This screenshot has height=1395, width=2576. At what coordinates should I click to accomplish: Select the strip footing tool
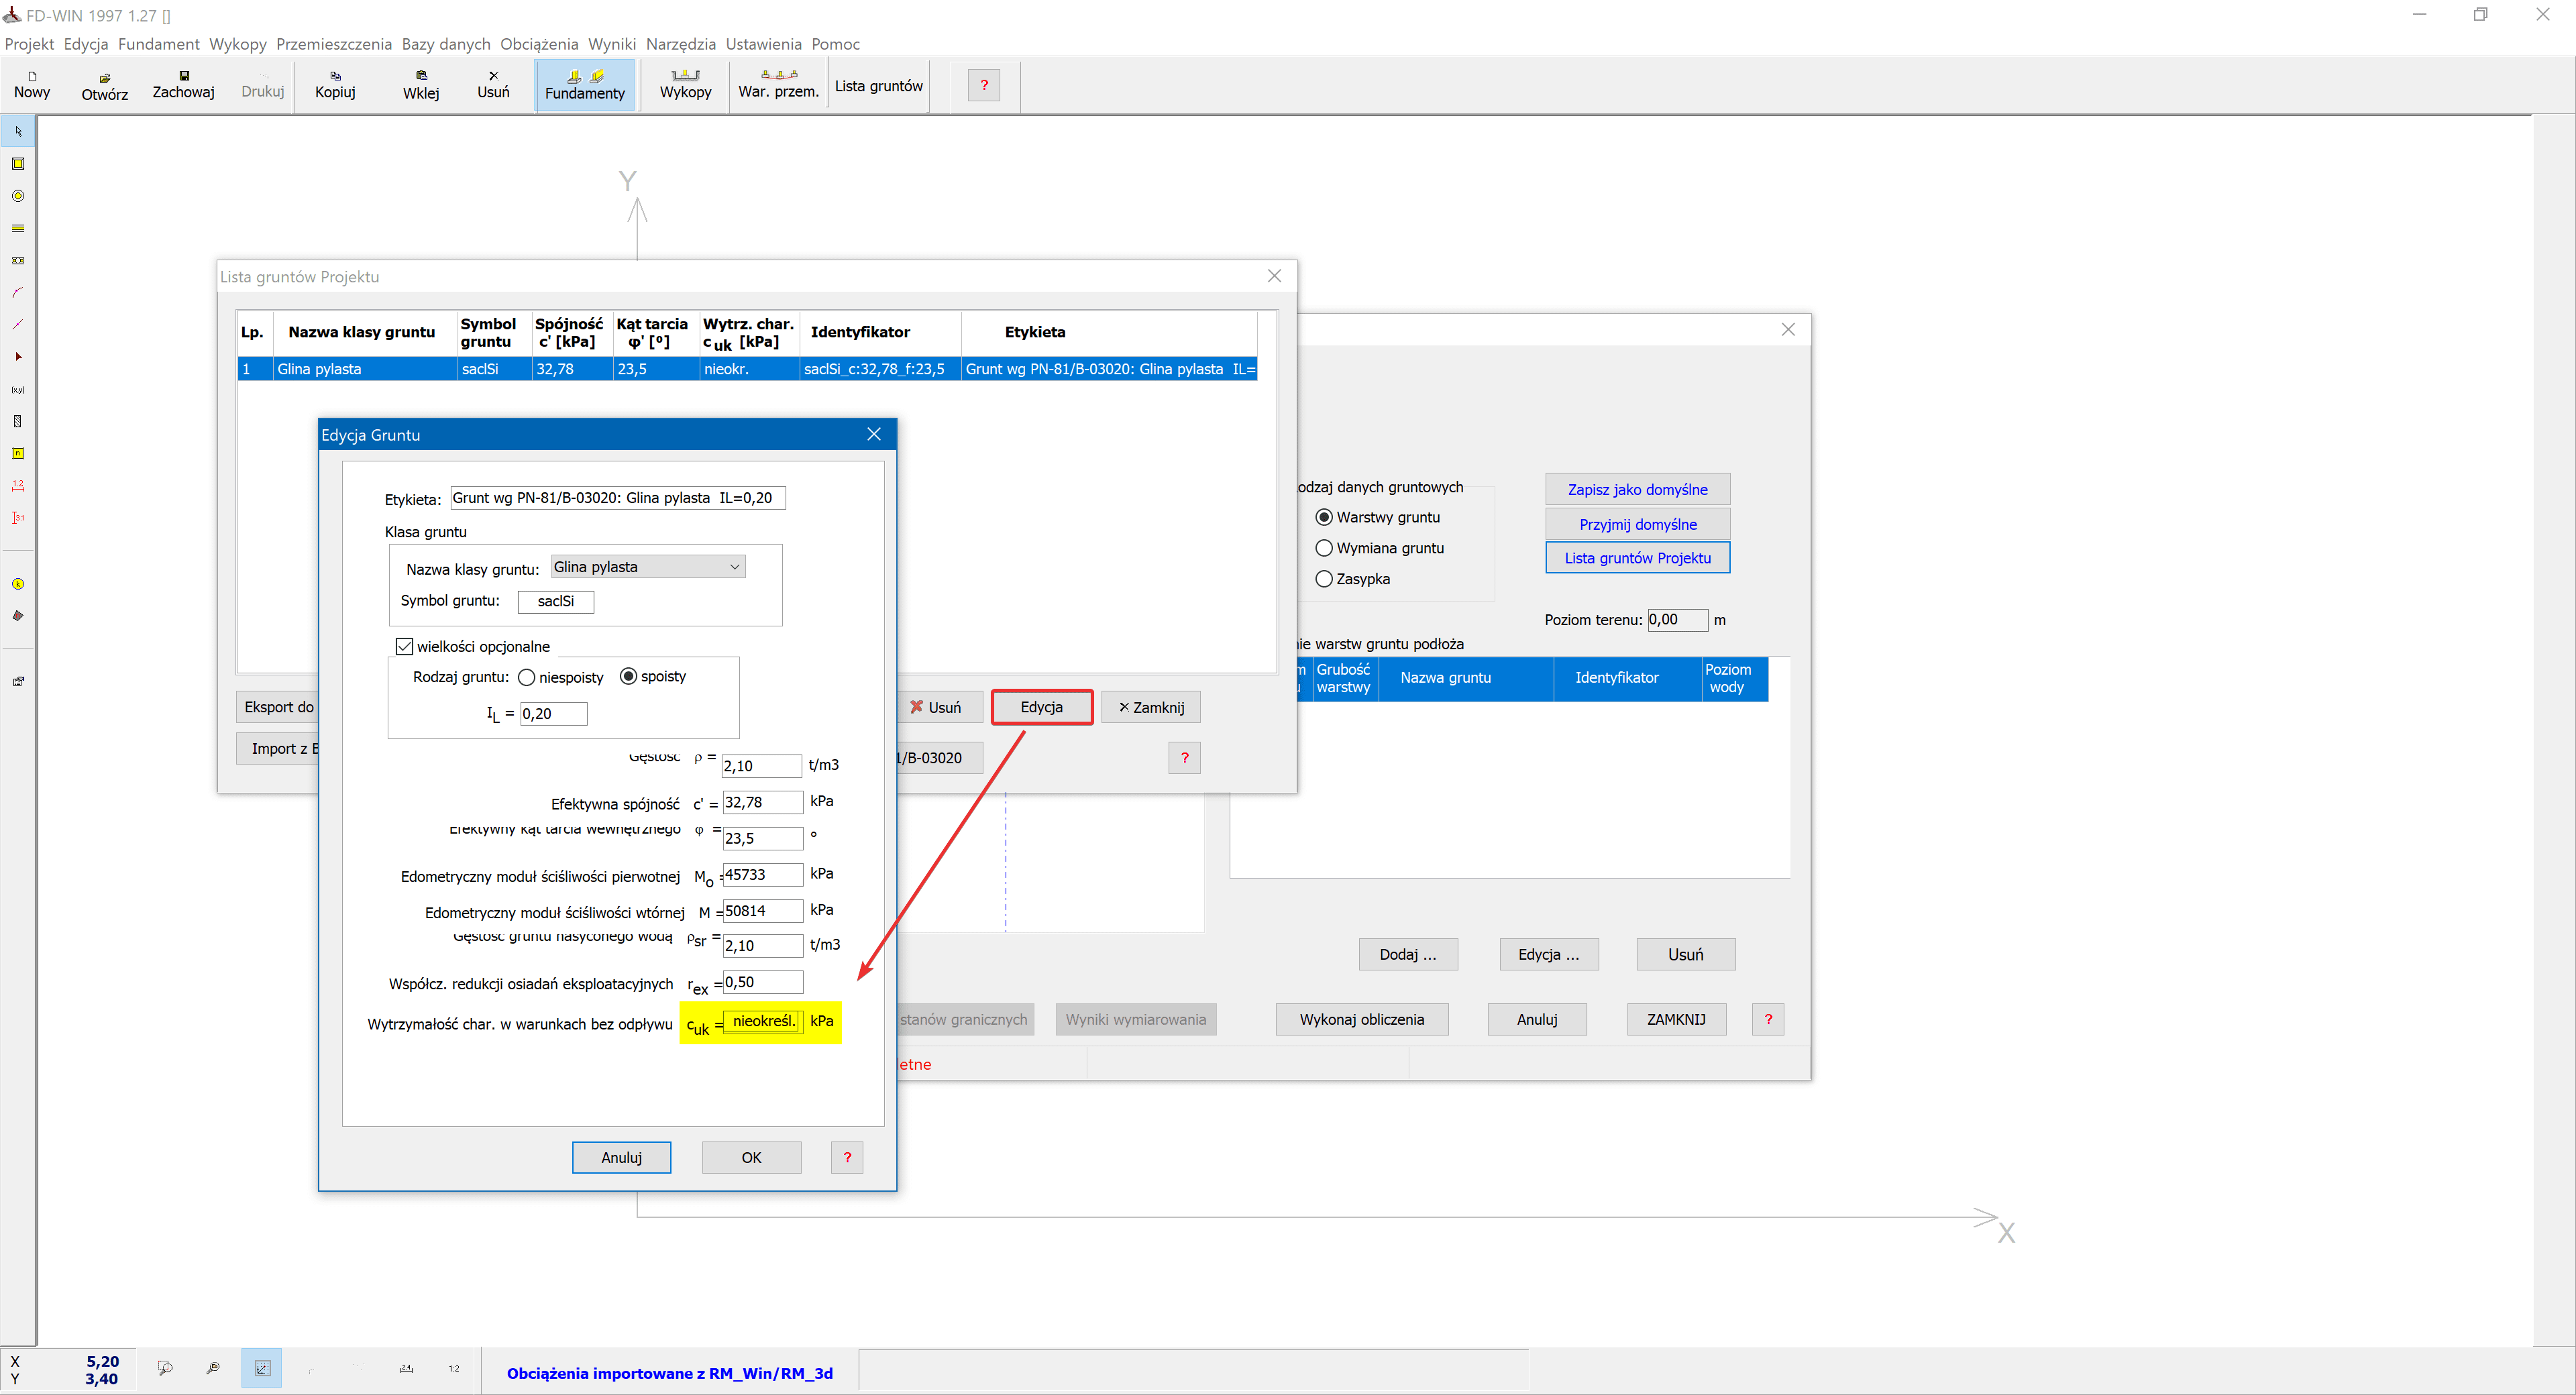point(18,228)
